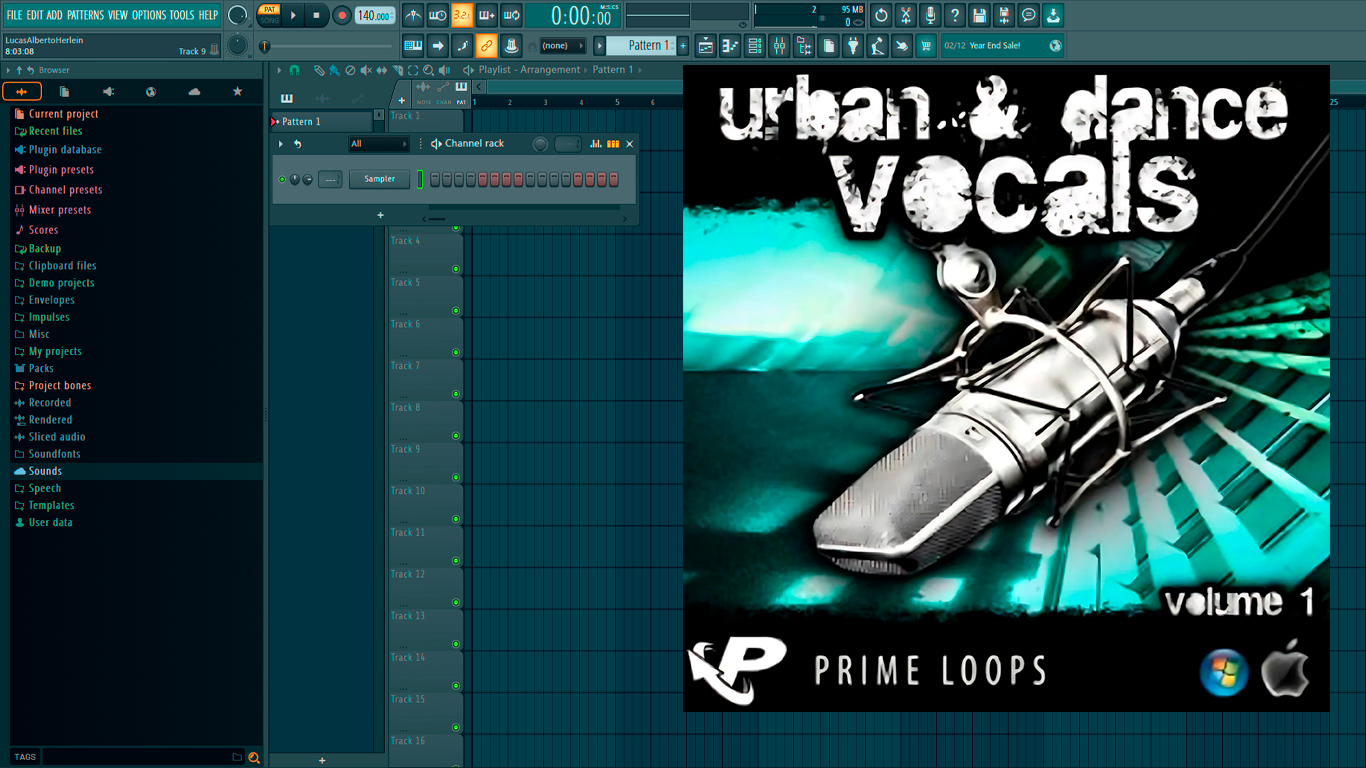The image size is (1366, 768).
Task: Expand the Plugin database folder
Action: click(x=65, y=150)
